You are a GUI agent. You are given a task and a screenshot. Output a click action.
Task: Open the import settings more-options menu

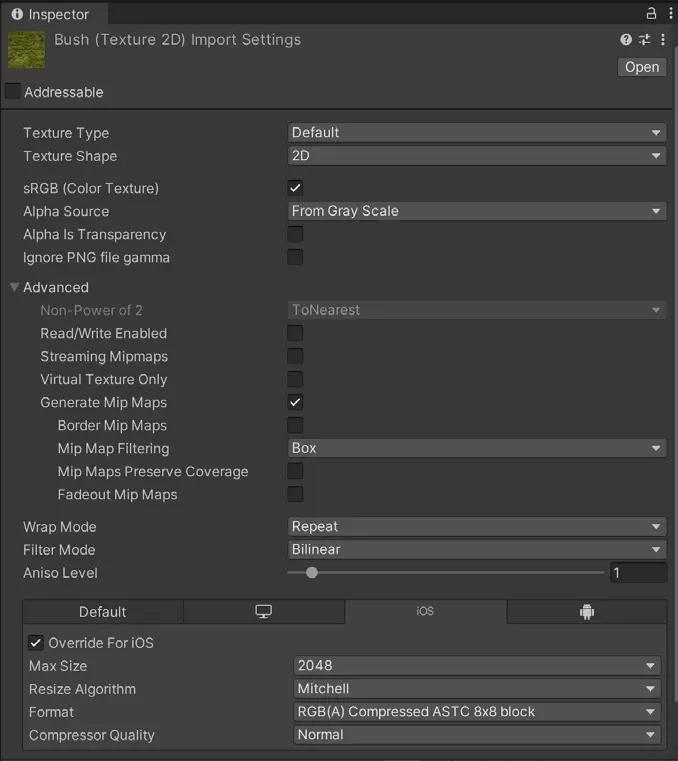663,39
